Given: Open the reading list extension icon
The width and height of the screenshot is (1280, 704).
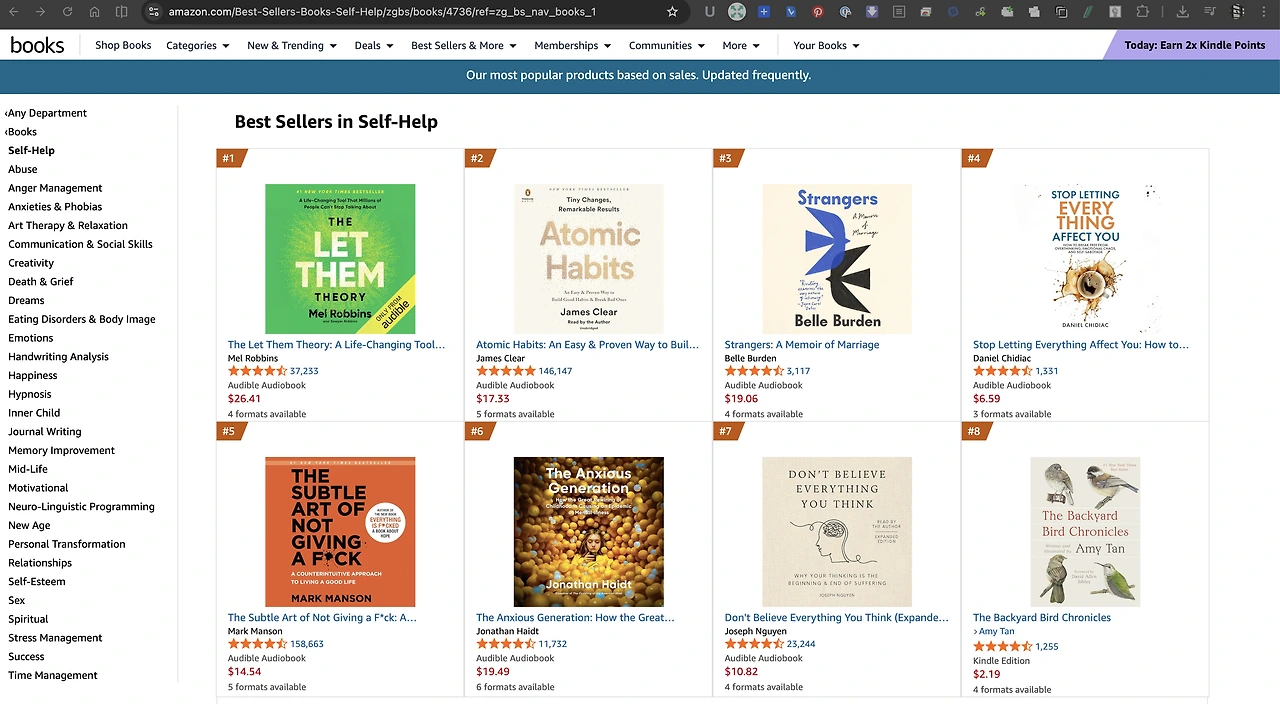Looking at the screenshot, I should click(898, 11).
